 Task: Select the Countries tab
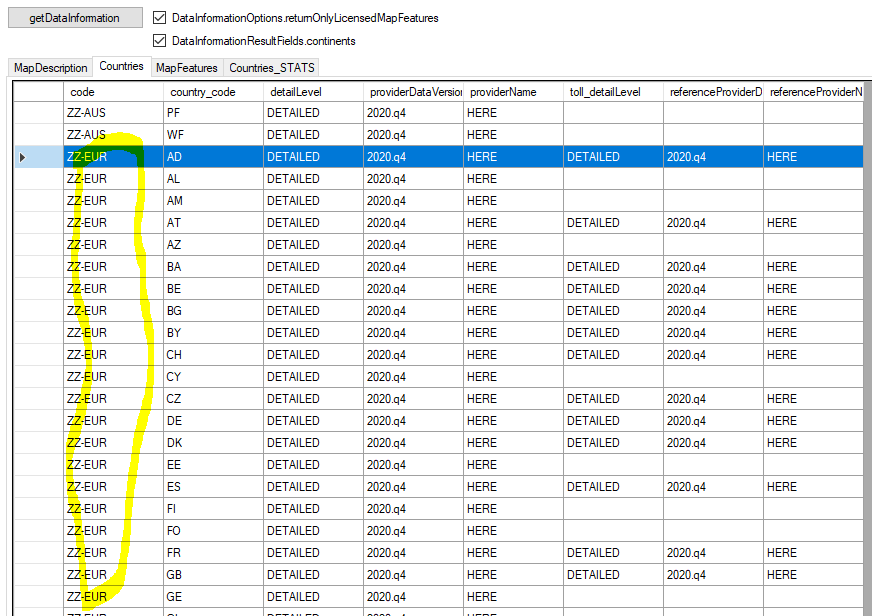[121, 67]
